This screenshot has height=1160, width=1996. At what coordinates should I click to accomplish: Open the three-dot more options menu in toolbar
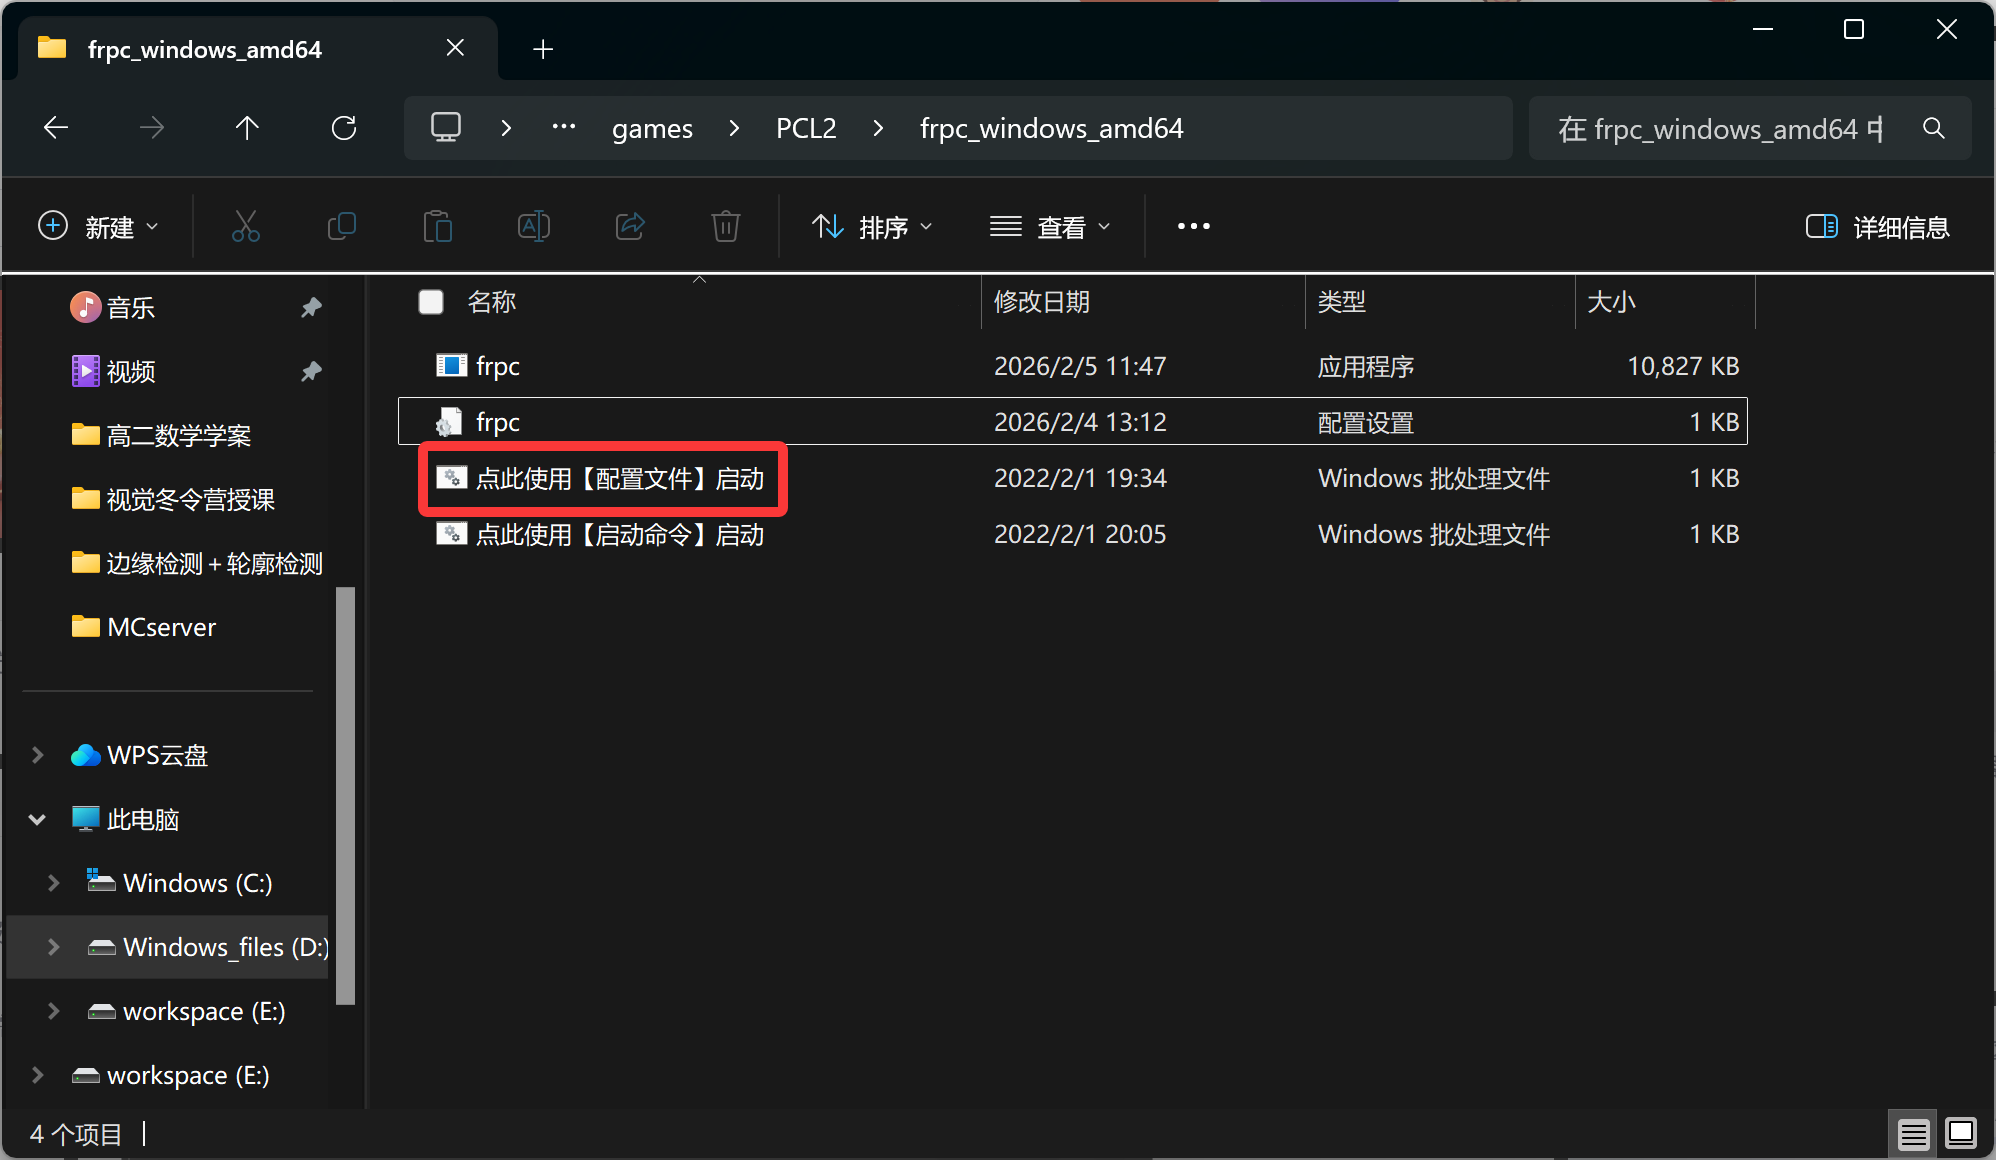click(1193, 227)
